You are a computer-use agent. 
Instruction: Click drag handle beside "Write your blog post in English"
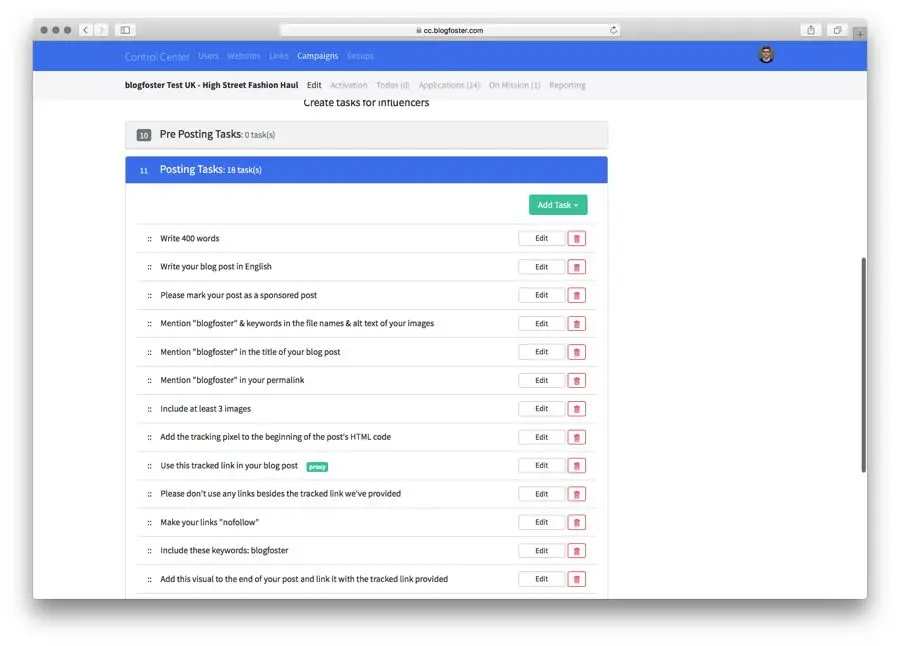click(150, 267)
